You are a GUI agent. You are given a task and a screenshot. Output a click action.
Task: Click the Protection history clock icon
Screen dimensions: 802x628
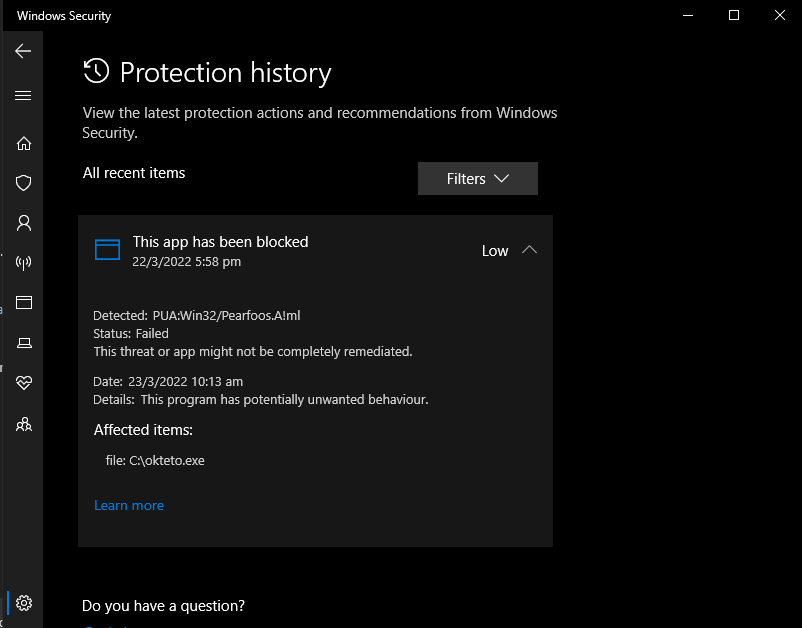pos(96,71)
